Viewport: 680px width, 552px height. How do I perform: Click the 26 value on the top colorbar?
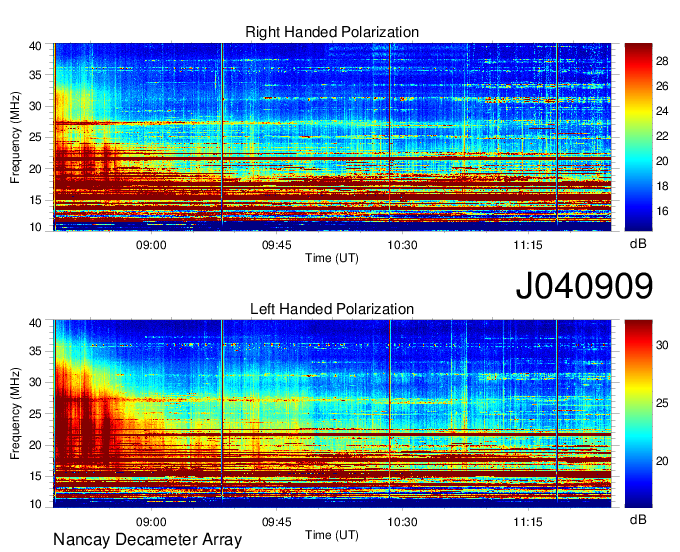pyautogui.click(x=662, y=86)
